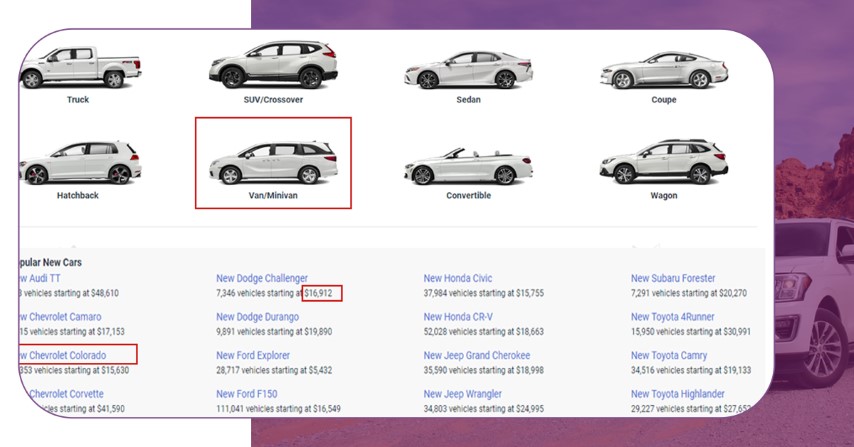Click '111,041 vehicles starting at $16,549' text
Viewport: 854px width, 447px height.
click(x=278, y=409)
